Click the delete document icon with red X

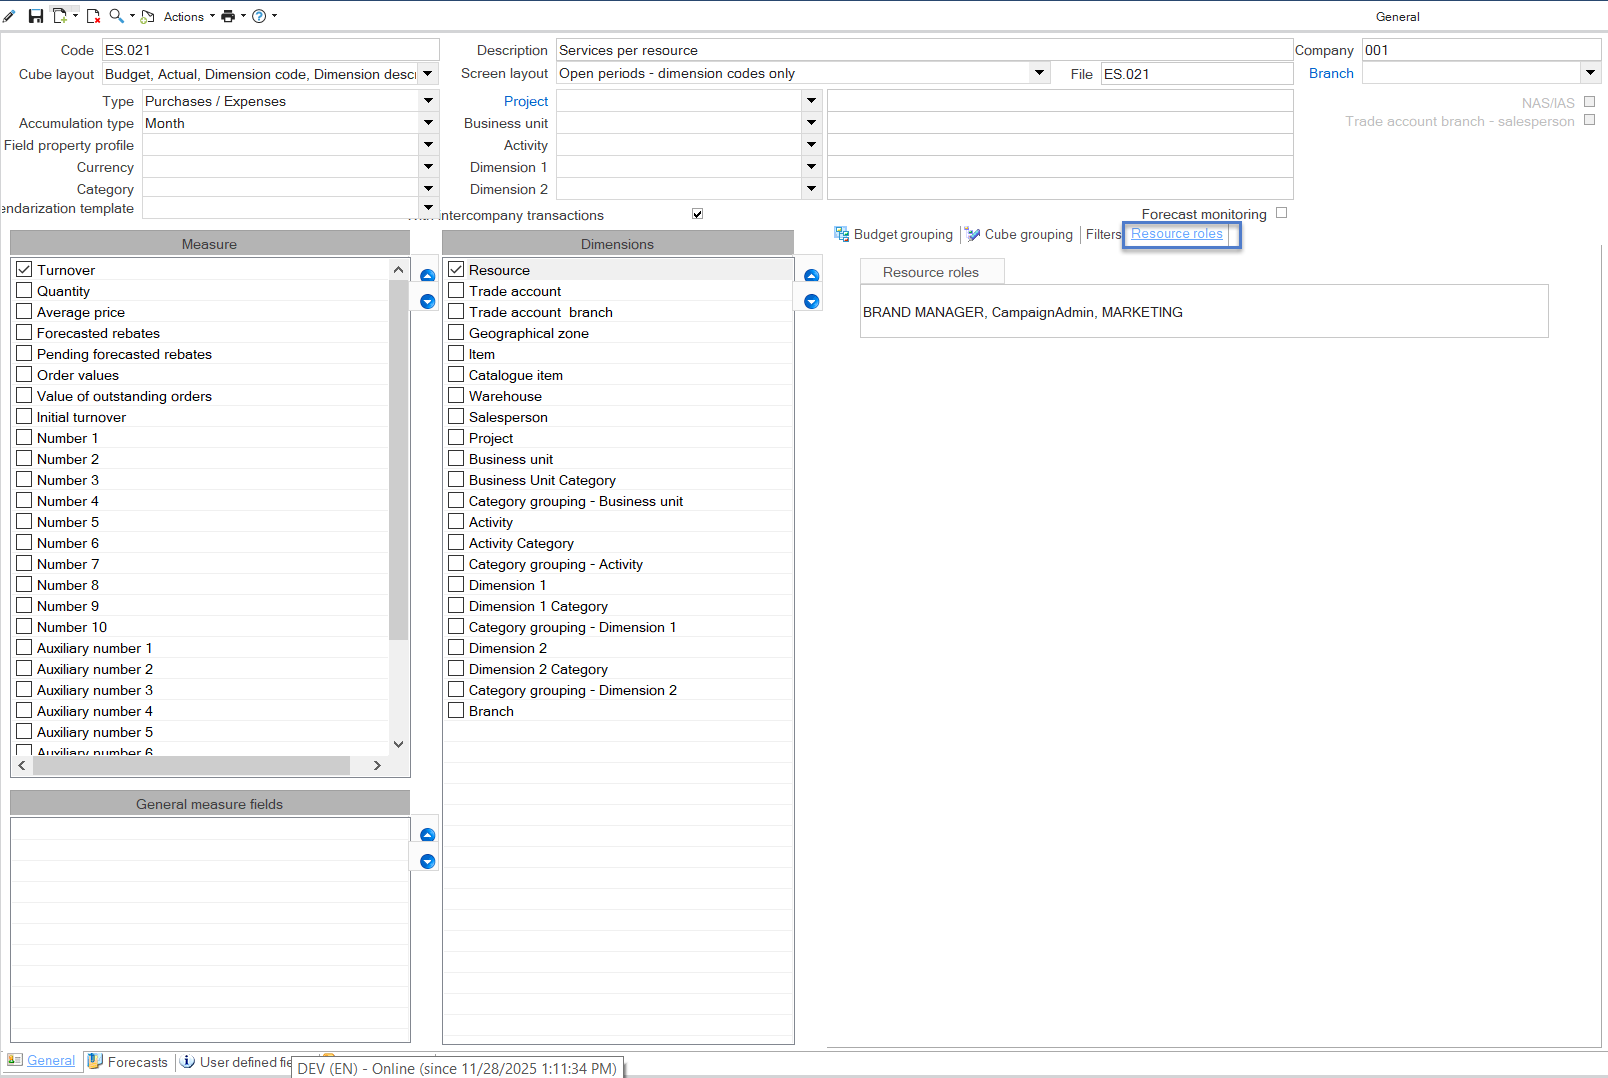(93, 16)
